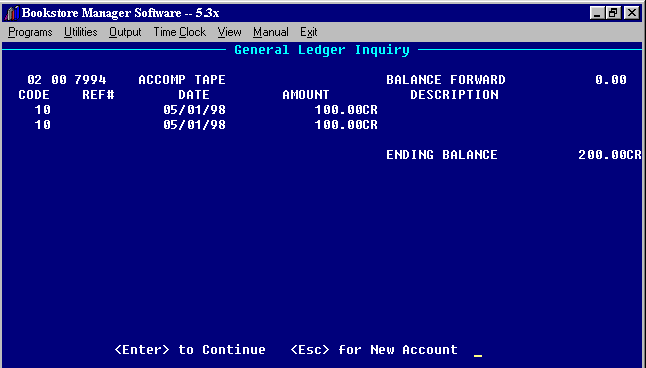The height and width of the screenshot is (368, 646).
Task: Restore down the Bookstore Manager window
Action: tap(613, 13)
